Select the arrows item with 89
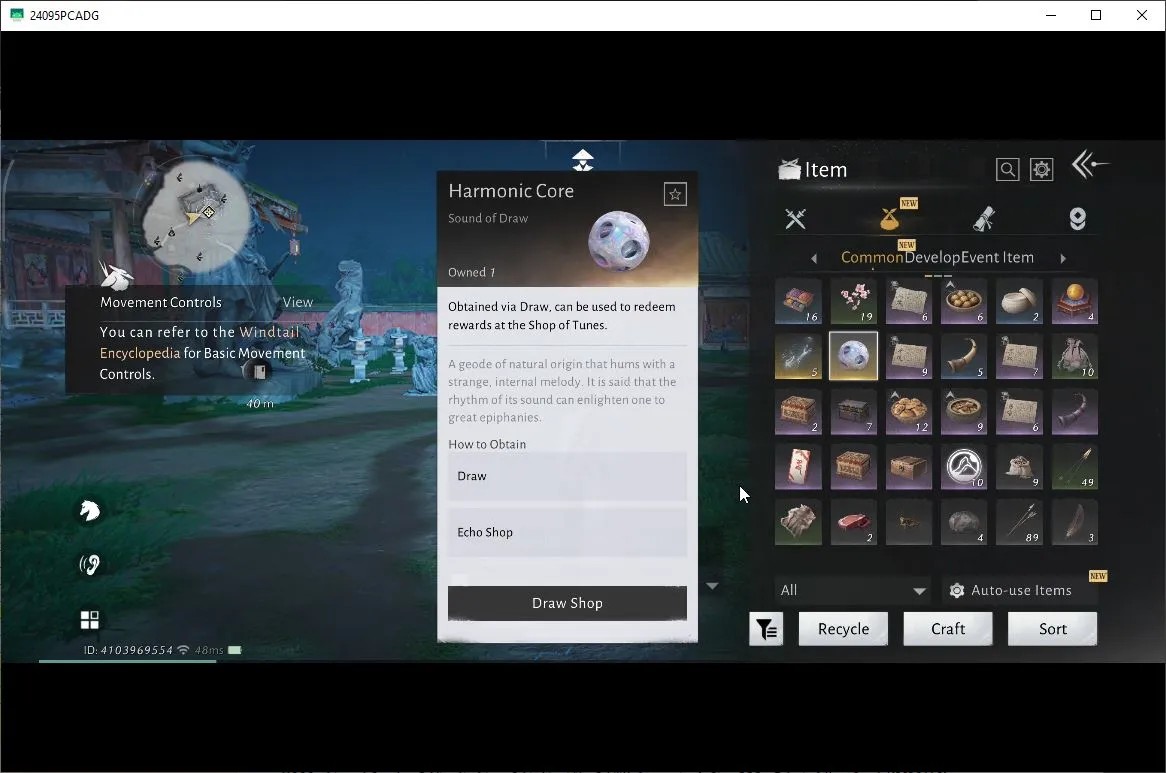Screen dimensions: 1166x773 click(1019, 522)
